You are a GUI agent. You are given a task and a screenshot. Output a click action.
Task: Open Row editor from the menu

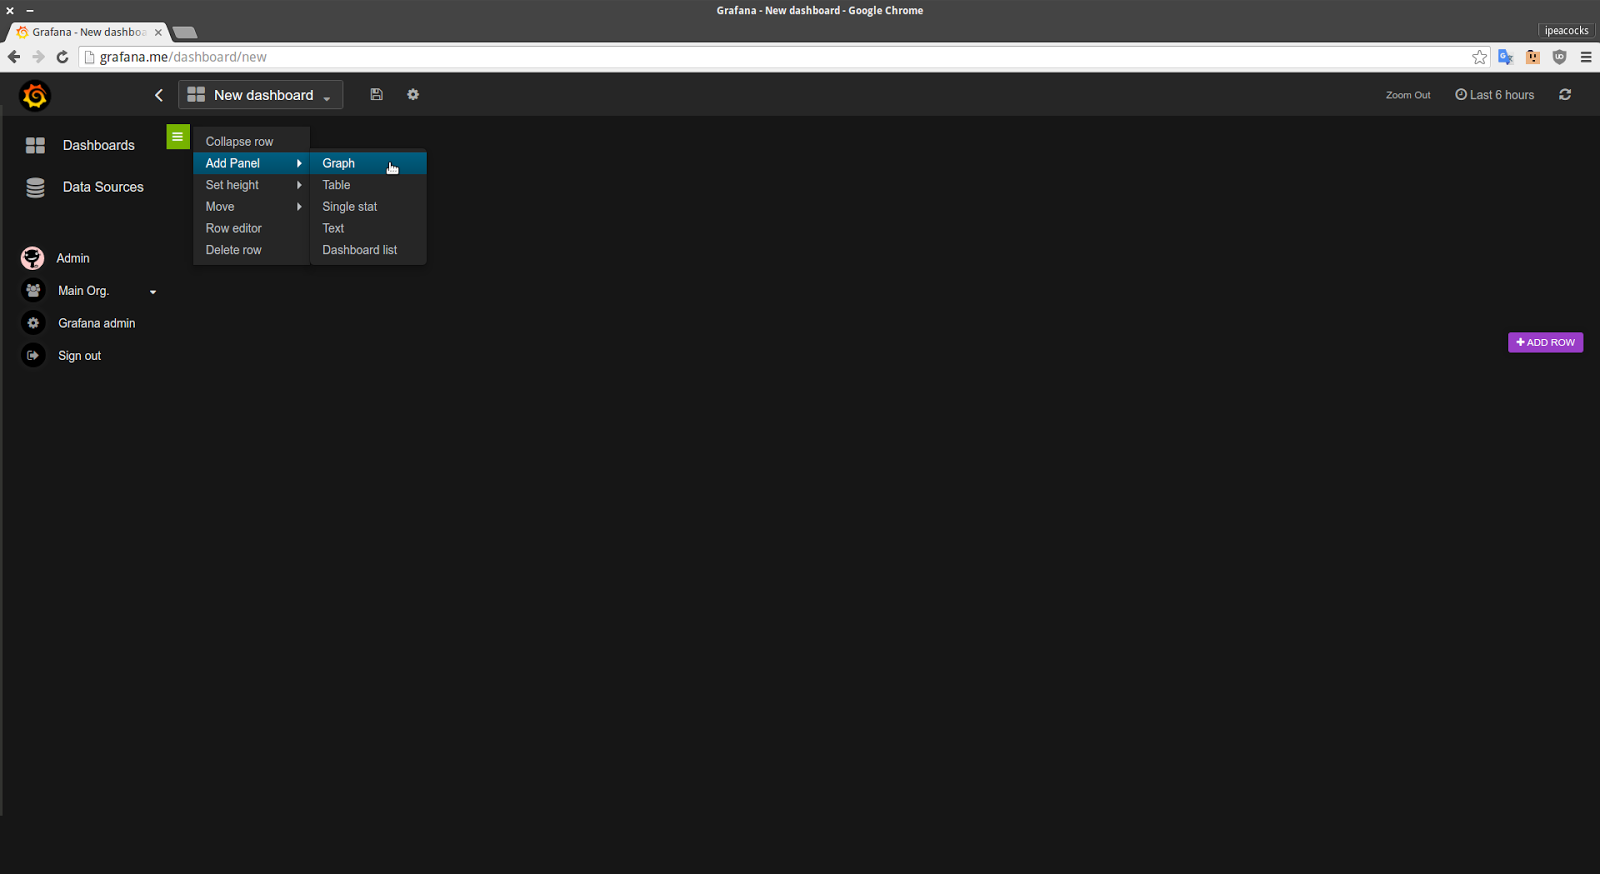pyautogui.click(x=251, y=228)
